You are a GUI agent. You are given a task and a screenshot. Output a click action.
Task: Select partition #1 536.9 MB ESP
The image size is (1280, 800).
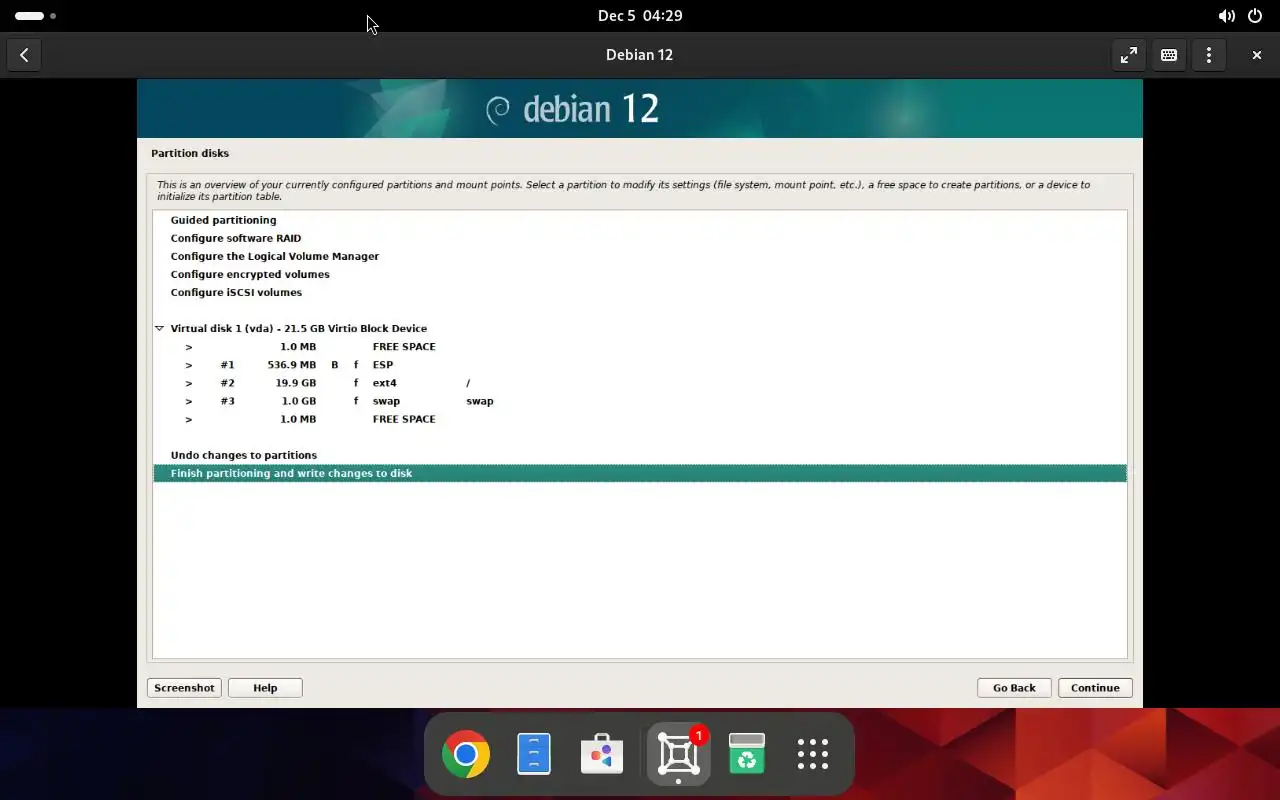[x=640, y=364]
